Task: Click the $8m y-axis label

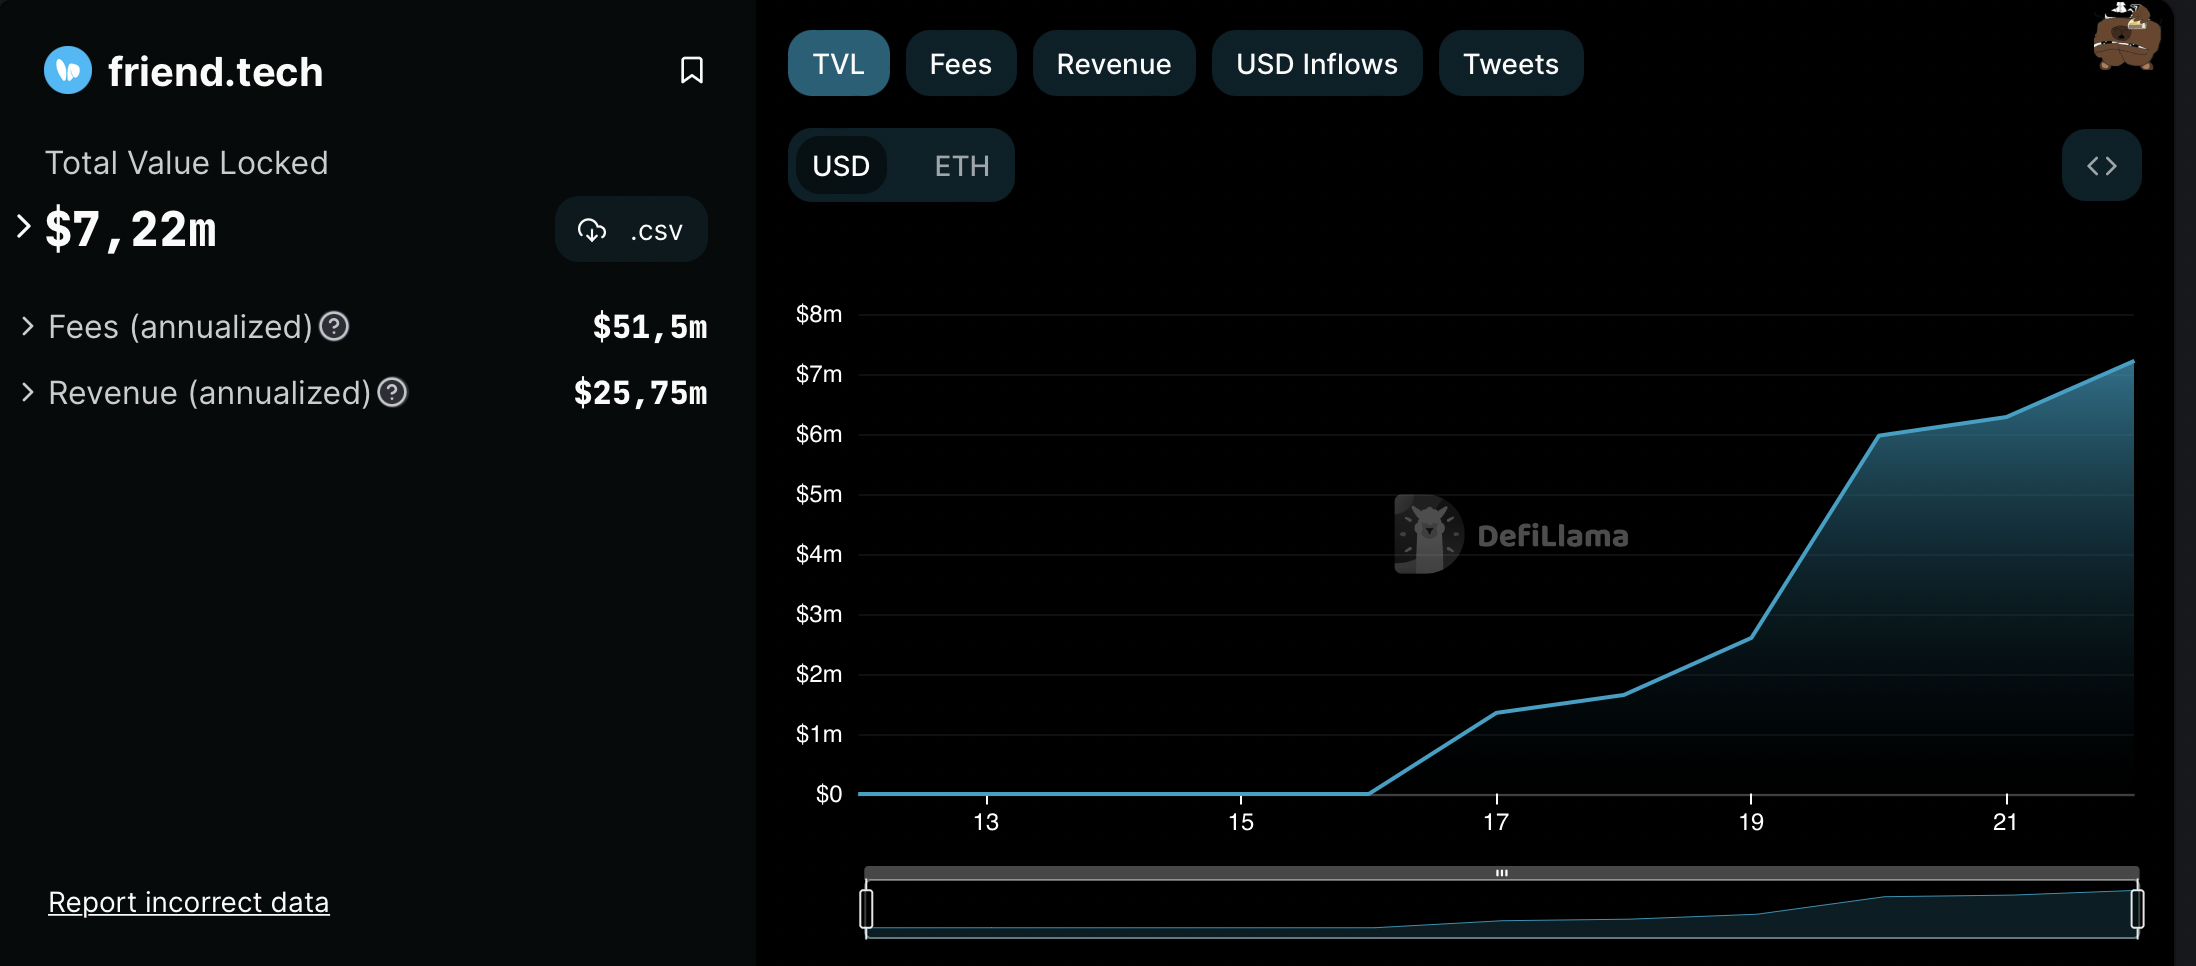Action: click(x=818, y=314)
